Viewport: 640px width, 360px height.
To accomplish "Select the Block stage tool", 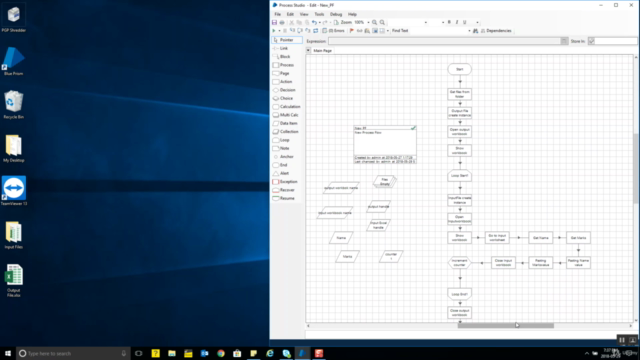I will (285, 57).
